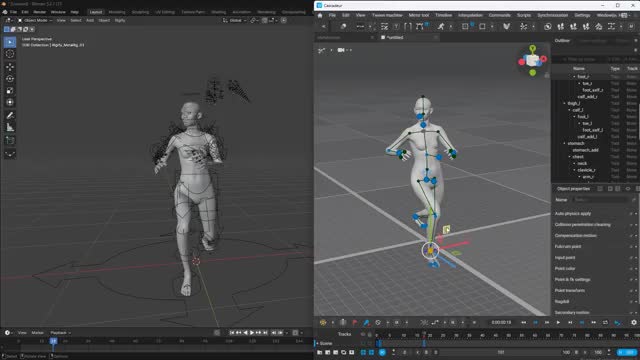Click Name input field in Object properties

[x=600, y=200]
